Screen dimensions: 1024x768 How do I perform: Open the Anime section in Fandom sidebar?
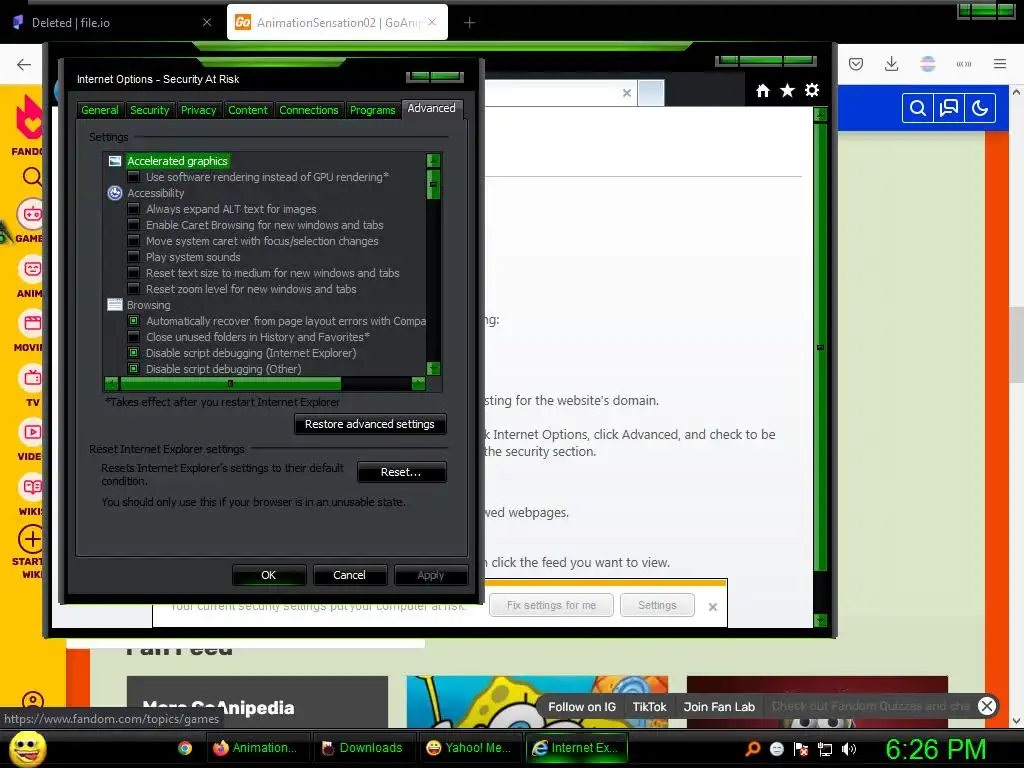tap(31, 276)
